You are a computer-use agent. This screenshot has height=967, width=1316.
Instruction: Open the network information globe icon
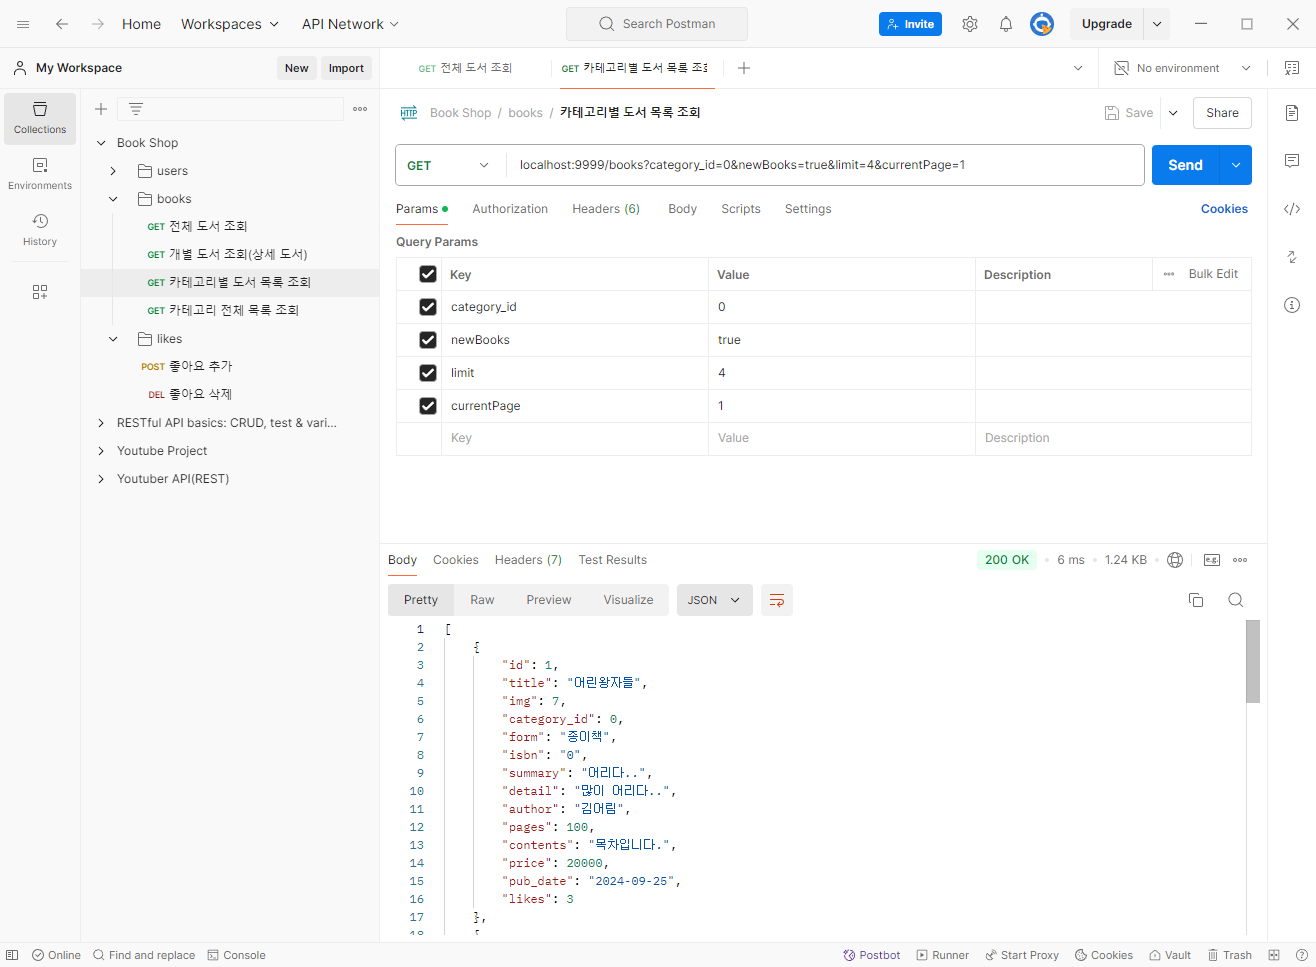tap(1175, 560)
